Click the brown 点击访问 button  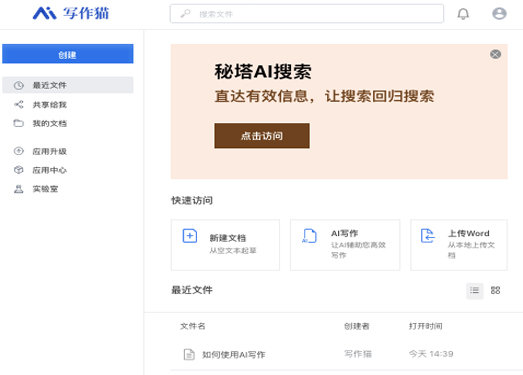pos(262,136)
